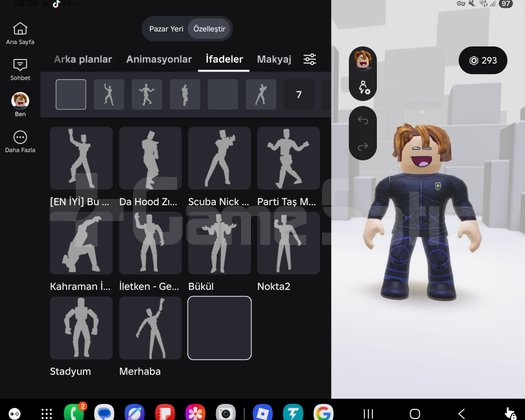
Task: Tap back navigation button
Action: [x=461, y=414]
